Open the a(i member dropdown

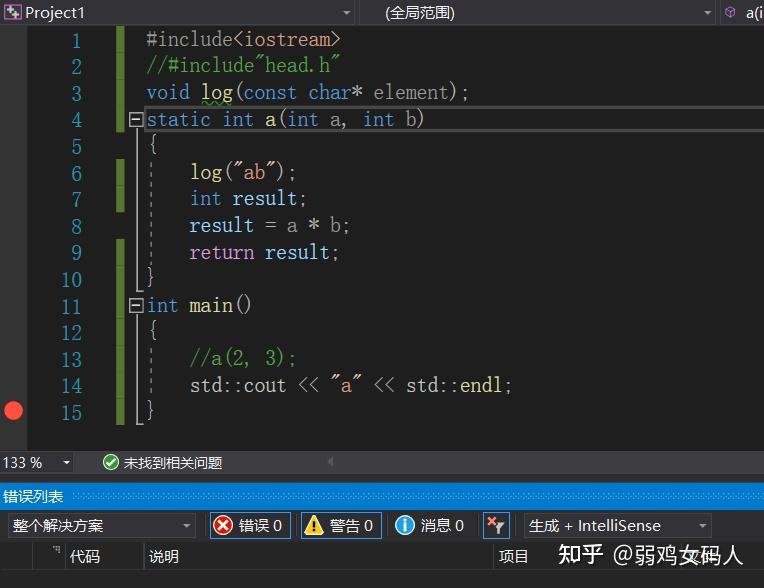coord(743,12)
